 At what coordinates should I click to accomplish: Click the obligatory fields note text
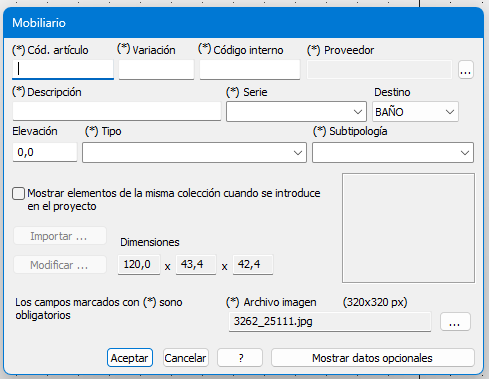coord(99,309)
